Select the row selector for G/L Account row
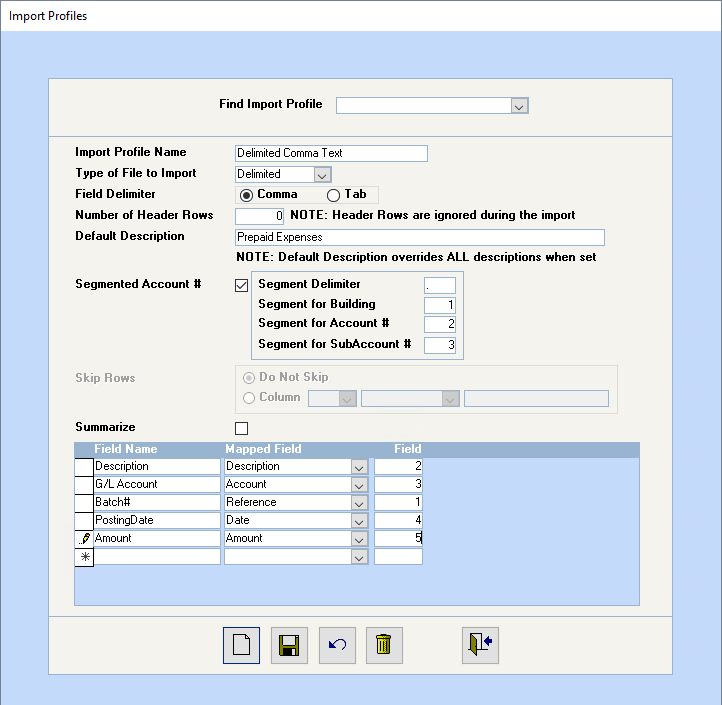 (84, 484)
